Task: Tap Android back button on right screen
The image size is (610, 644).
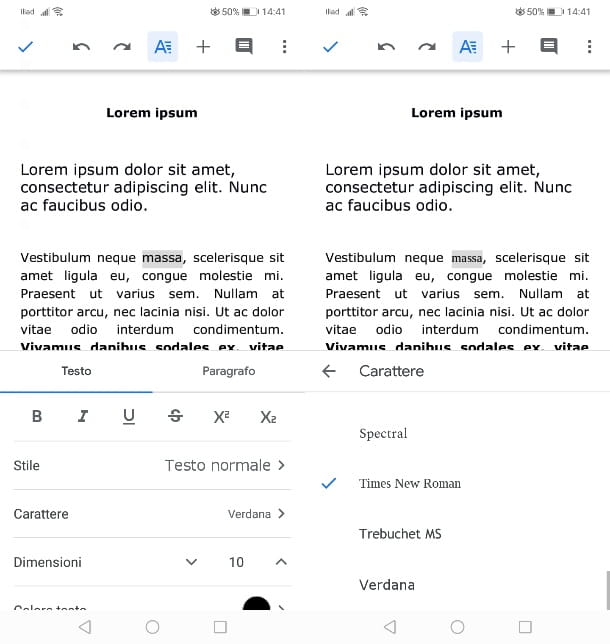Action: (390, 627)
